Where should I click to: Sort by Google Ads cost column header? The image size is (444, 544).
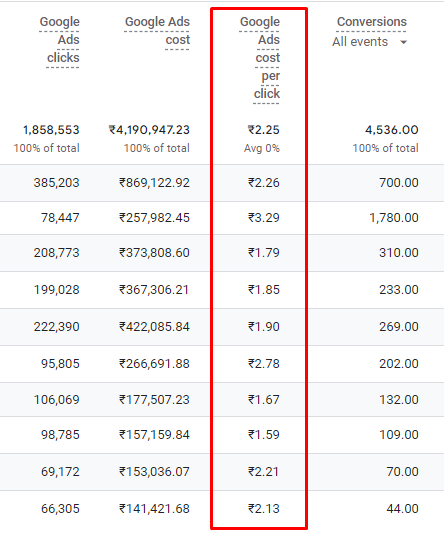coord(157,31)
